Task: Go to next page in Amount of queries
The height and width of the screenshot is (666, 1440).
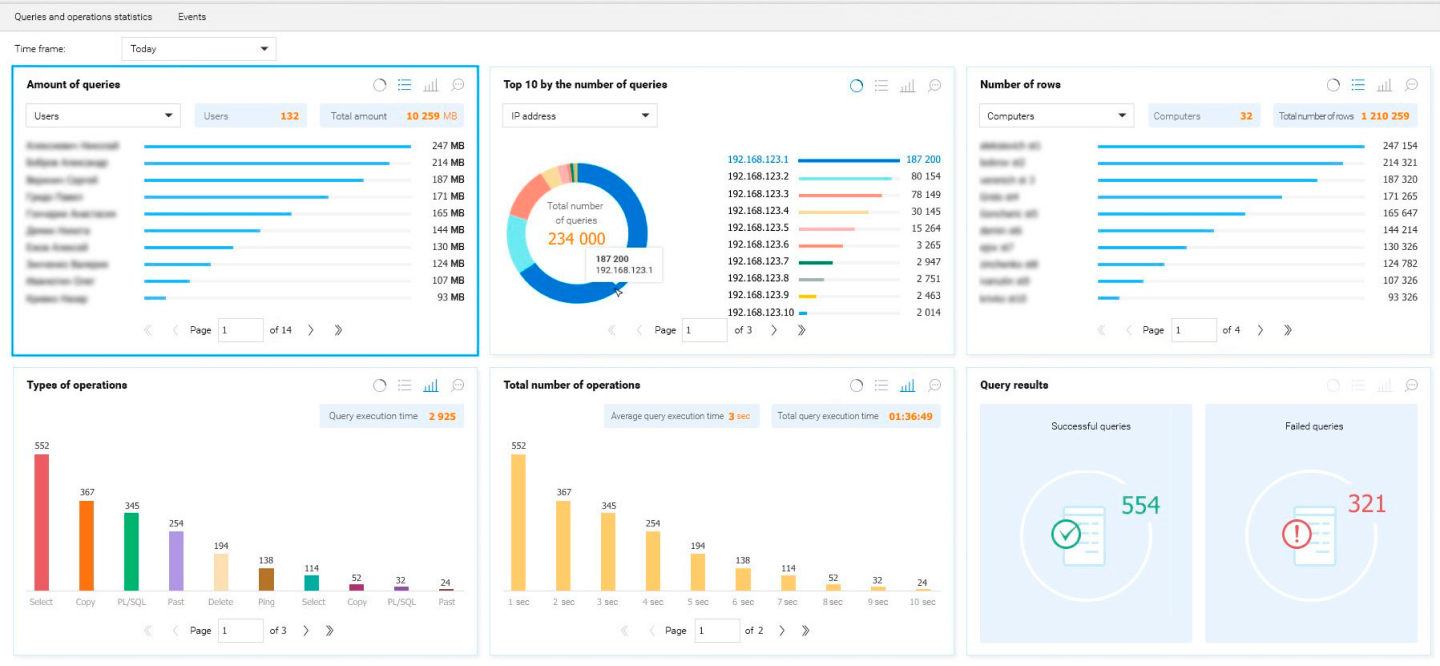Action: (x=311, y=330)
